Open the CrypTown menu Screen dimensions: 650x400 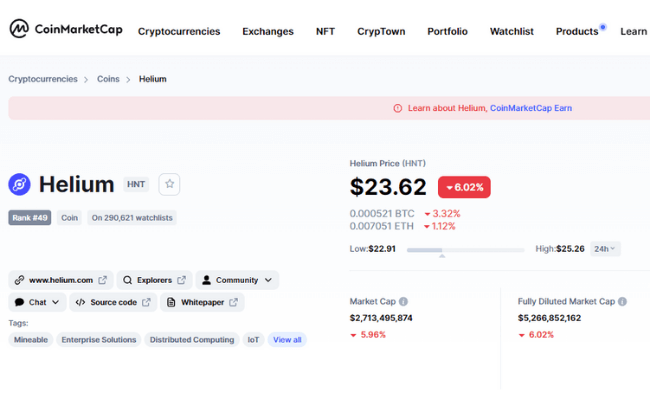point(381,32)
